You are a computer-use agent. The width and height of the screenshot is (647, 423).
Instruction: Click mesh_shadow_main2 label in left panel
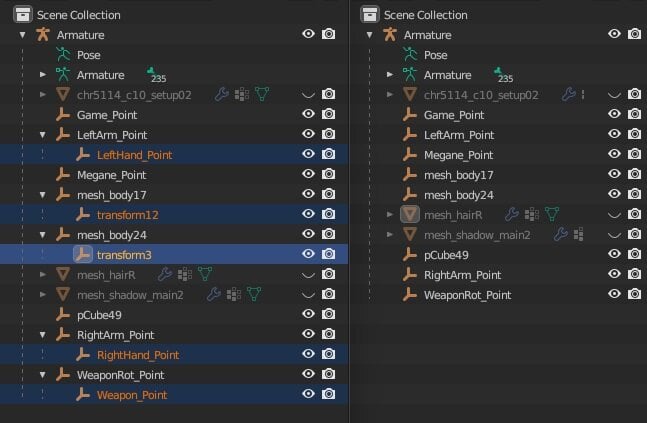(x=130, y=295)
